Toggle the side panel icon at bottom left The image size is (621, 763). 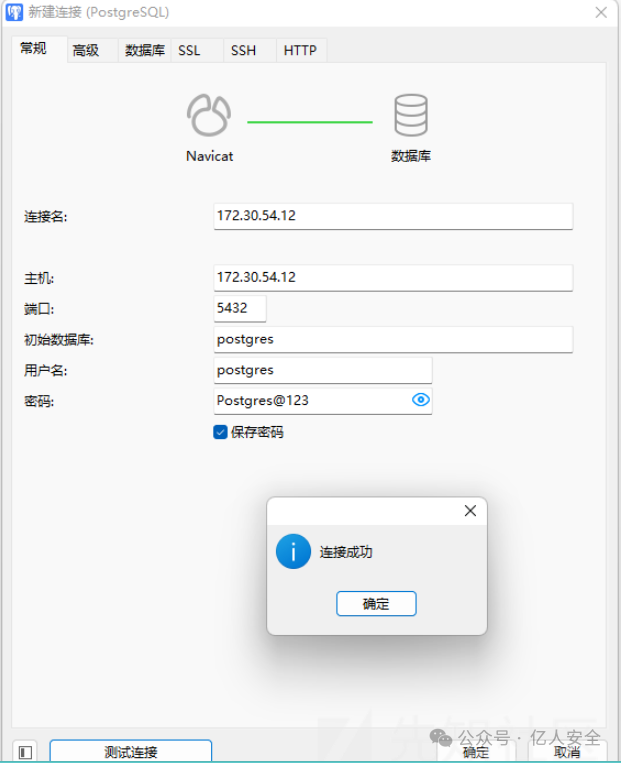[x=25, y=752]
